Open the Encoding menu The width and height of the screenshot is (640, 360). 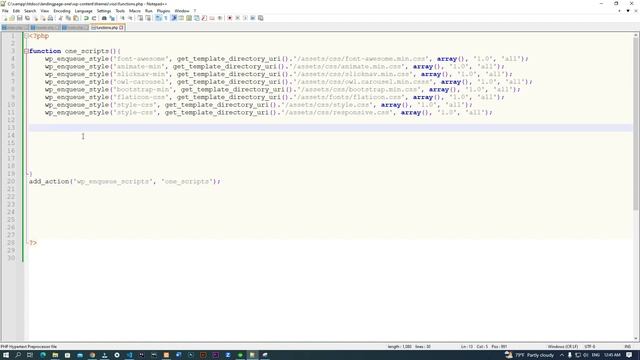62,11
